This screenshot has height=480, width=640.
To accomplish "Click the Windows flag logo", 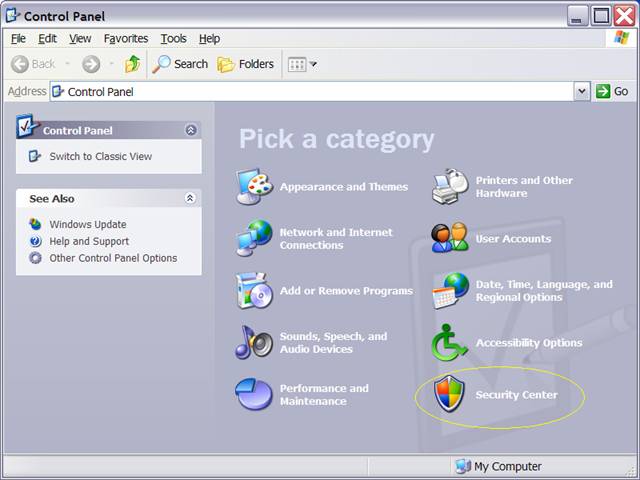I will (621, 38).
